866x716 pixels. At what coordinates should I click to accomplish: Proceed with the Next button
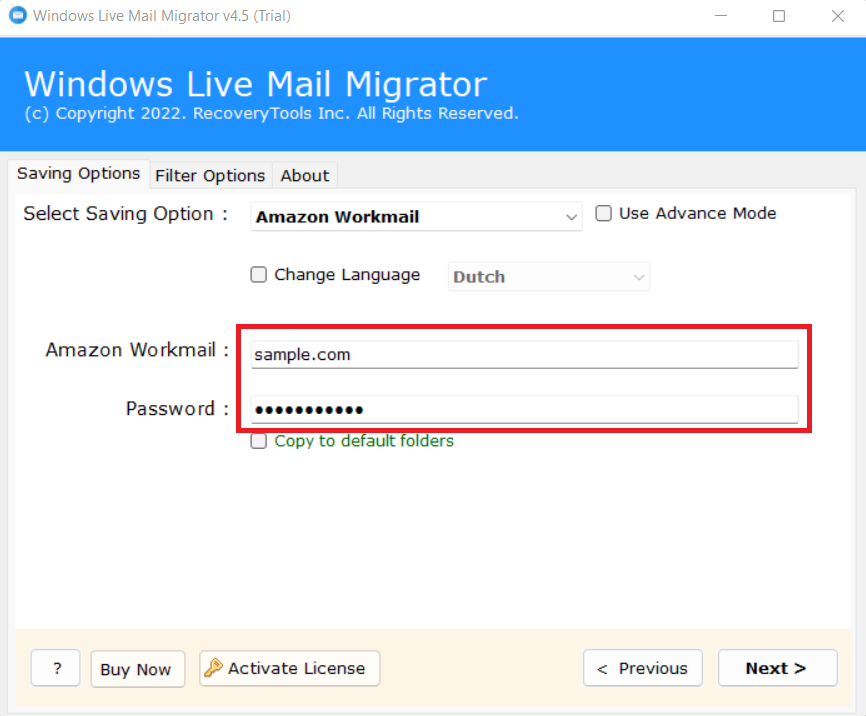(778, 668)
